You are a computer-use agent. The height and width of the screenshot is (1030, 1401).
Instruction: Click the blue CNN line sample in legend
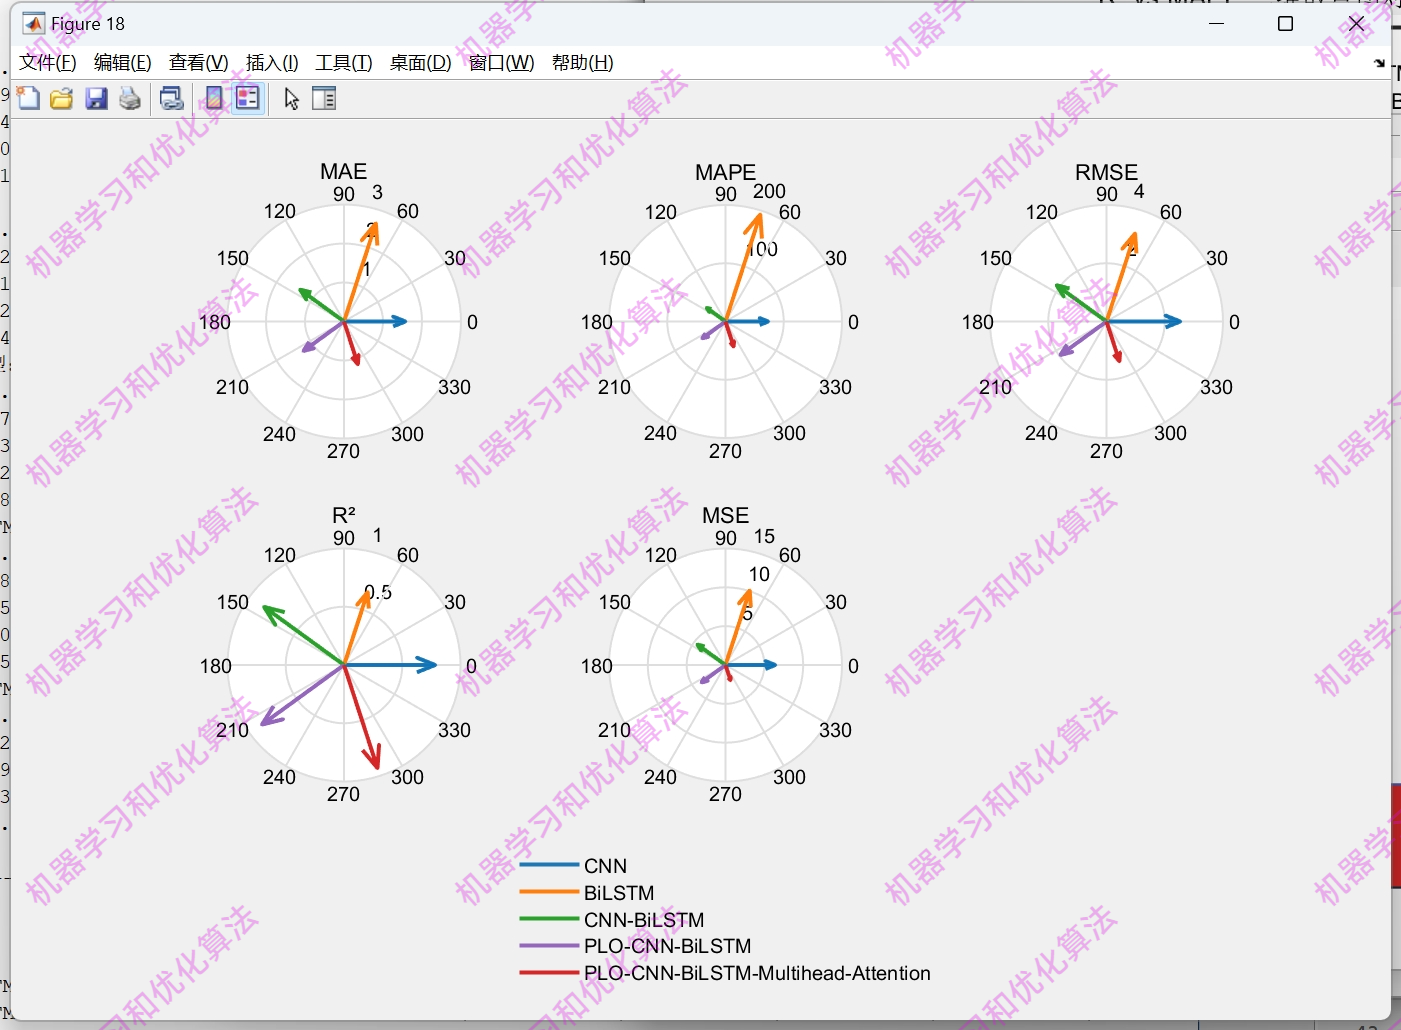(549, 865)
